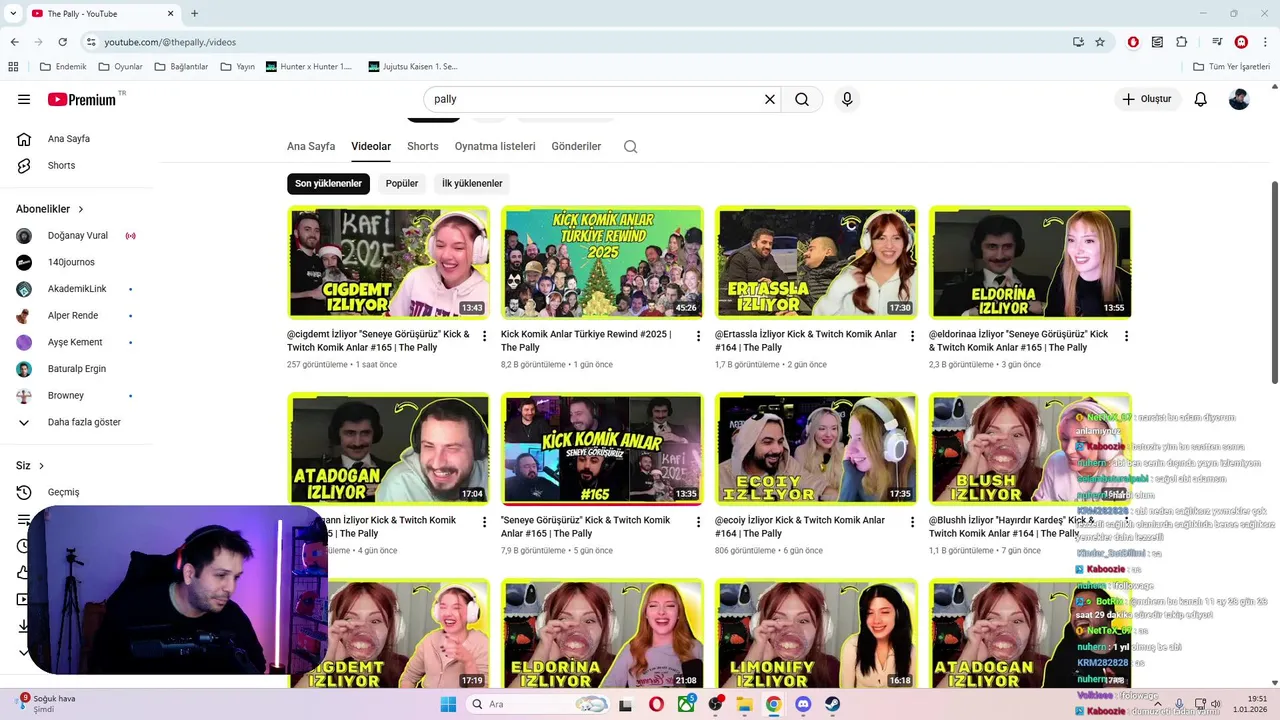Open options for Ertassla İzliyor video

coord(912,336)
